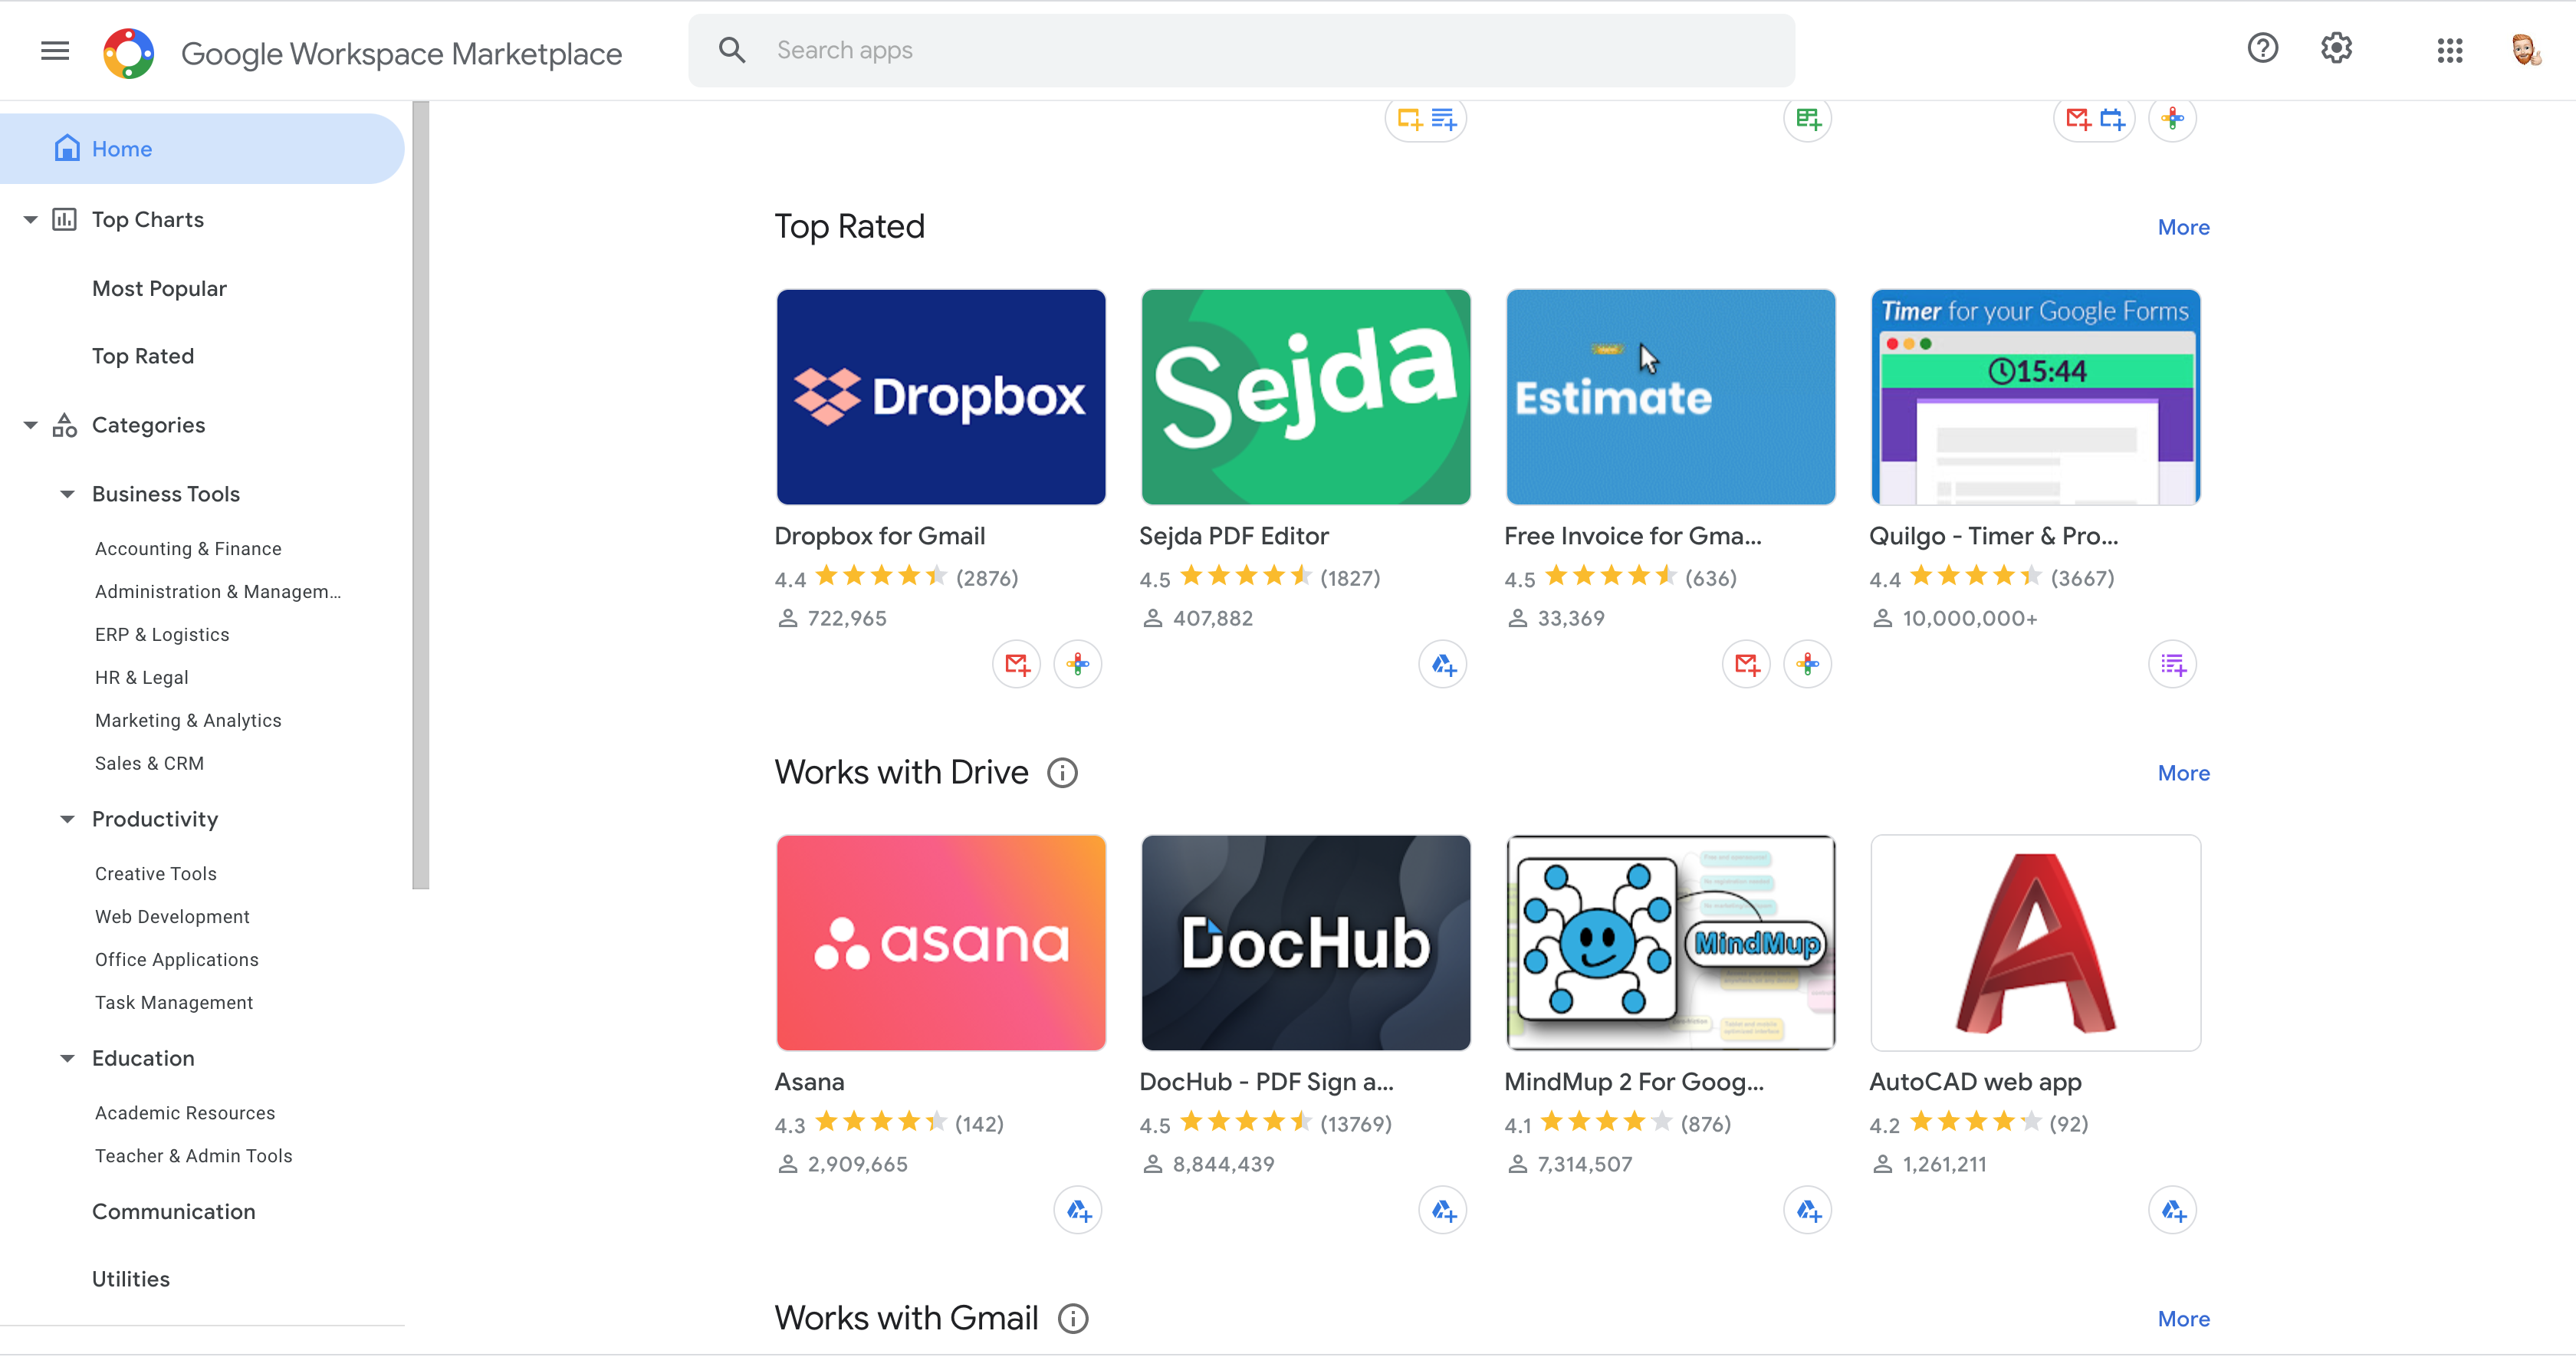Open the hamburger main menu
The image size is (2576, 1357).
[55, 50]
